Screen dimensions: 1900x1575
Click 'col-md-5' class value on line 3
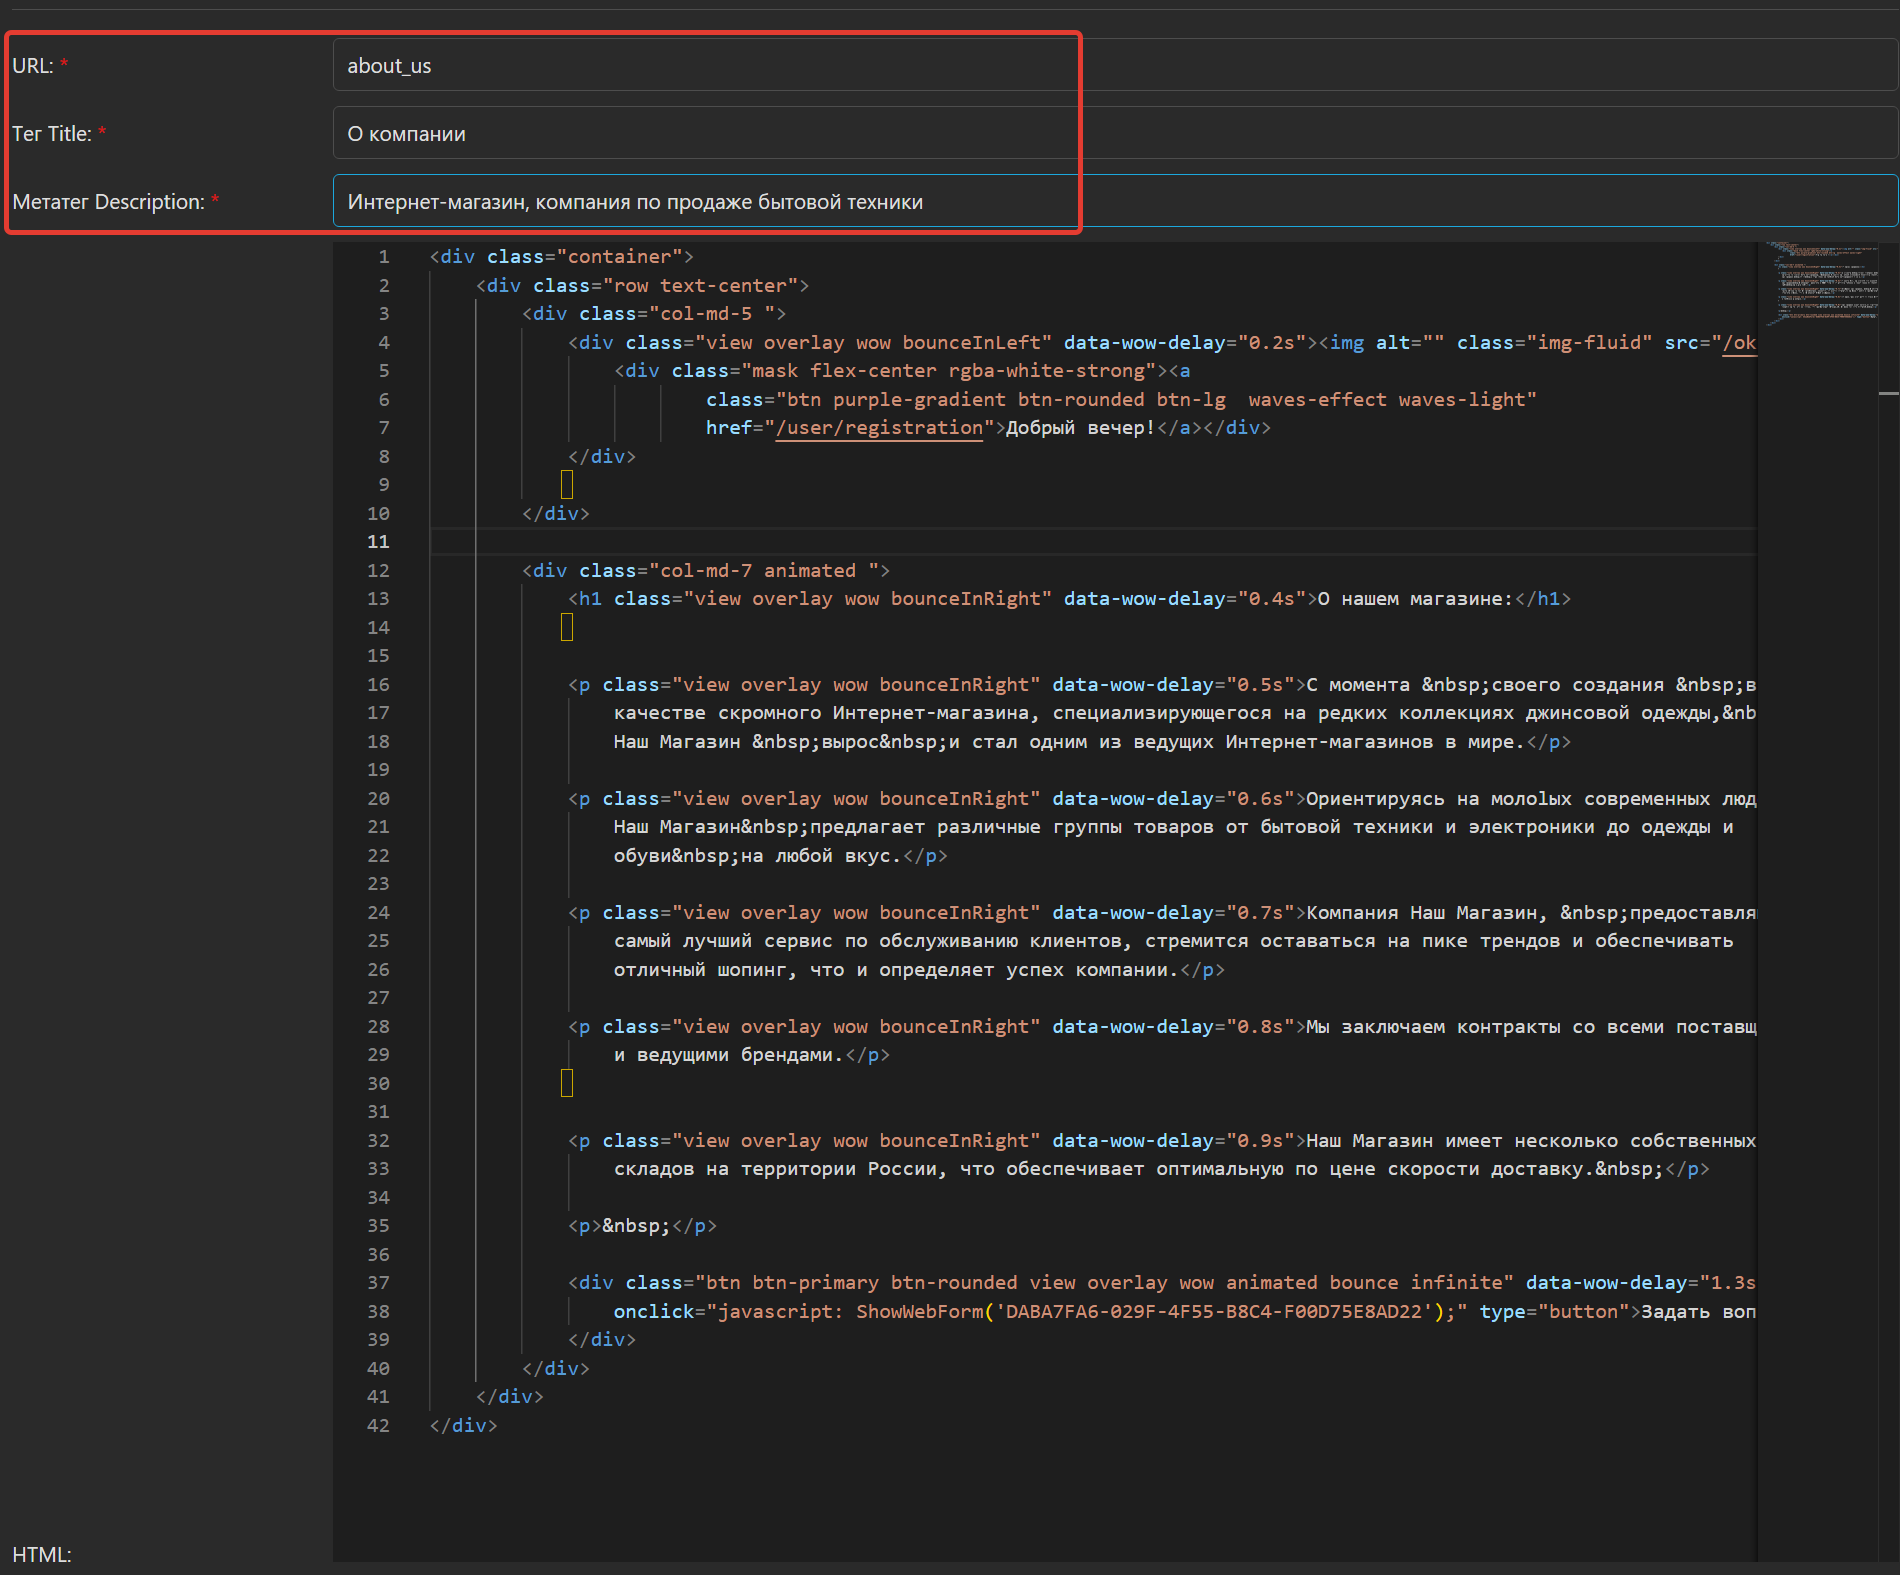pyautogui.click(x=706, y=314)
